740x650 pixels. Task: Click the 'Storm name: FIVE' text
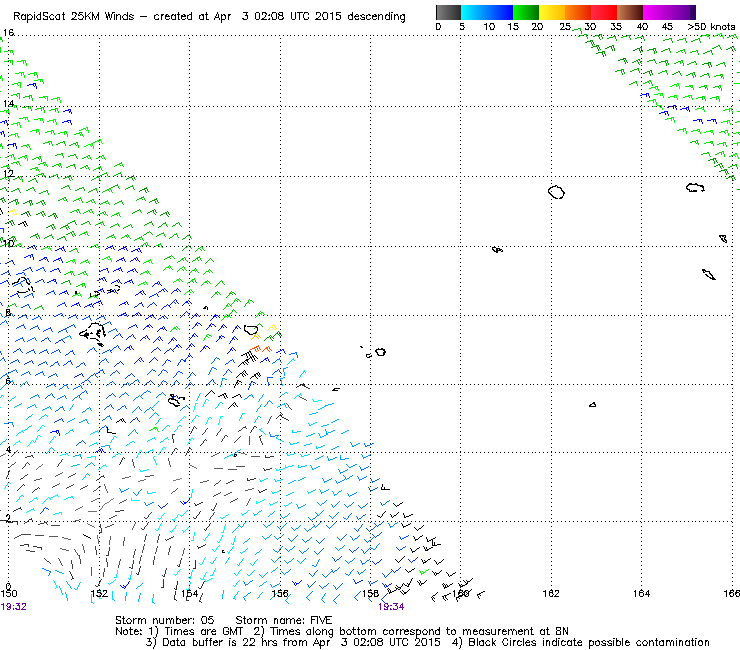pos(284,620)
